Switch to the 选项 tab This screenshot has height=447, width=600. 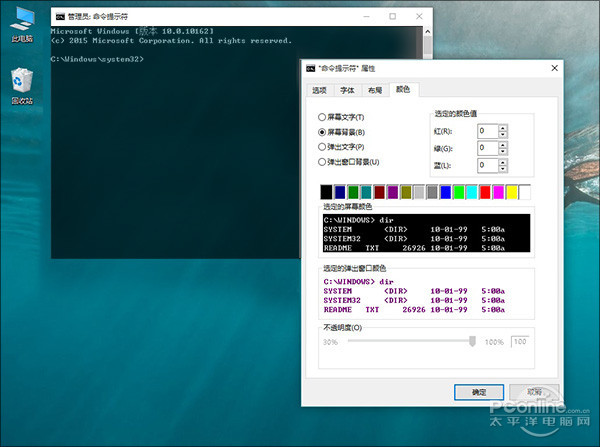320,90
